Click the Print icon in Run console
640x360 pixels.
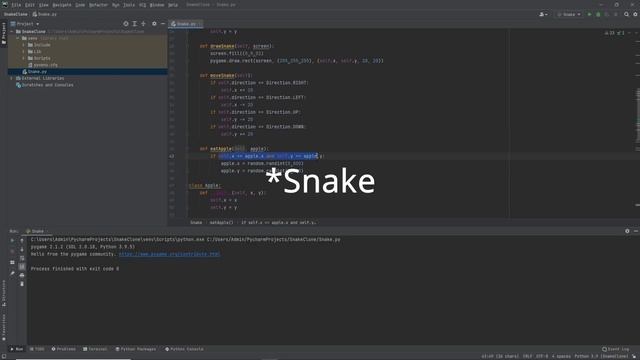pyautogui.click(x=22, y=275)
